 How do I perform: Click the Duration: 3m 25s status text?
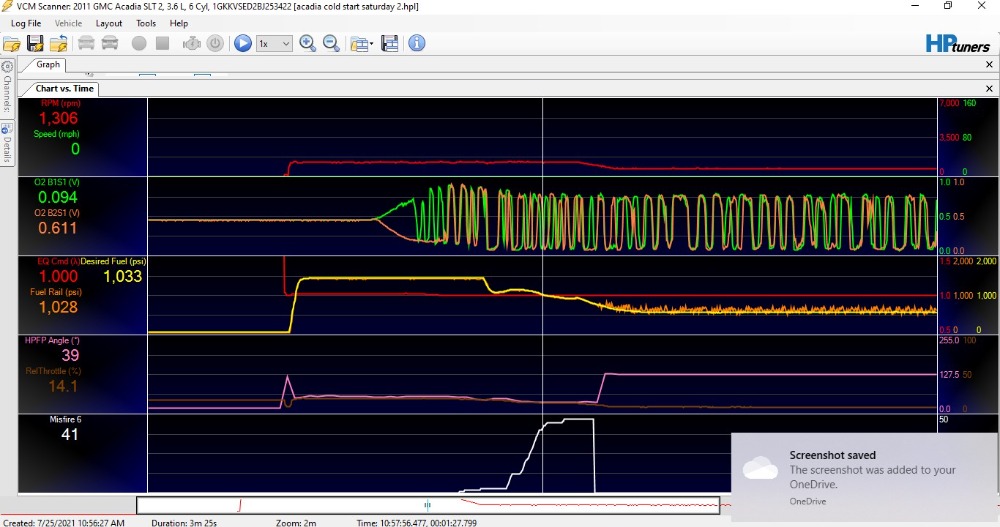coord(184,523)
